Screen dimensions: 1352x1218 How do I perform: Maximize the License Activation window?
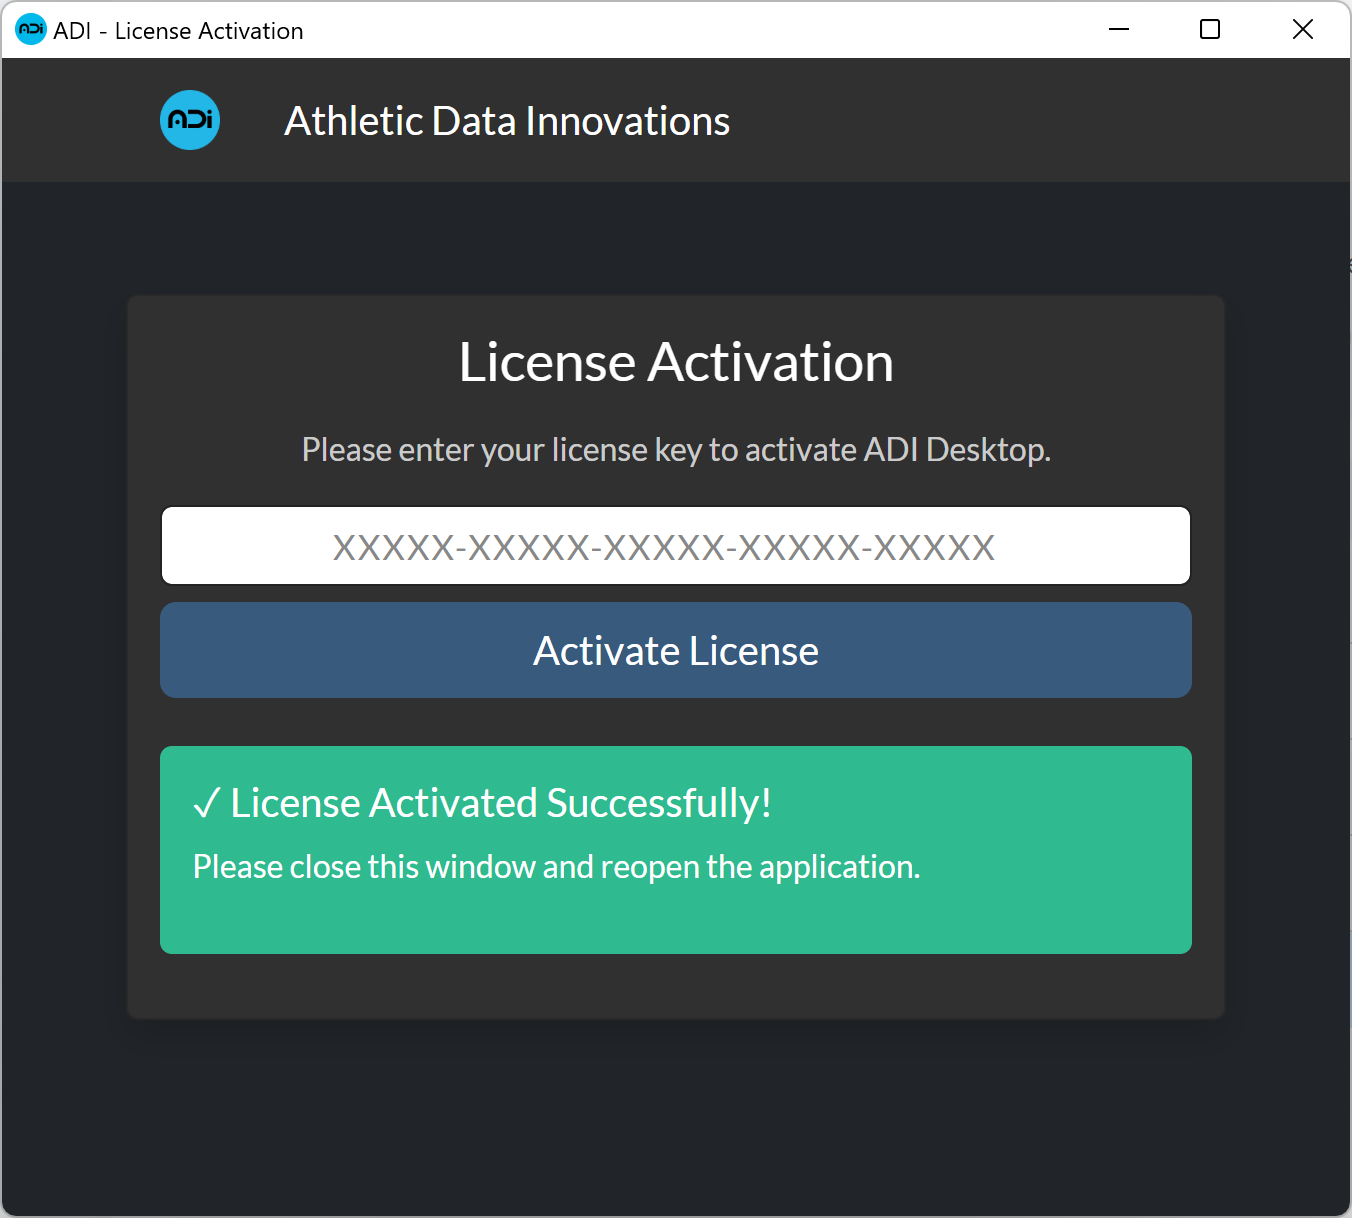pos(1210,30)
